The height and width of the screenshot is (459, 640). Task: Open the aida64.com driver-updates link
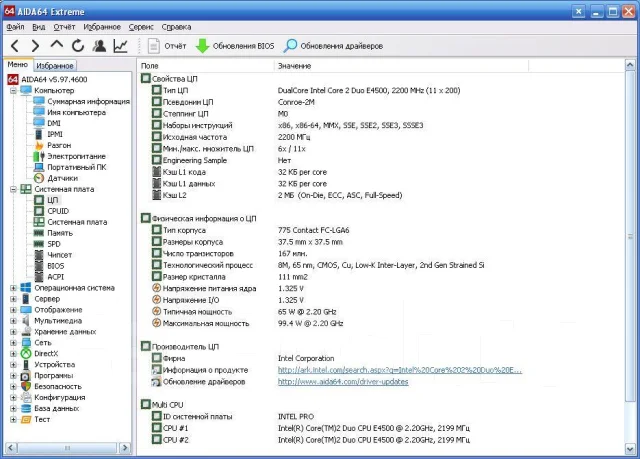pyautogui.click(x=343, y=382)
